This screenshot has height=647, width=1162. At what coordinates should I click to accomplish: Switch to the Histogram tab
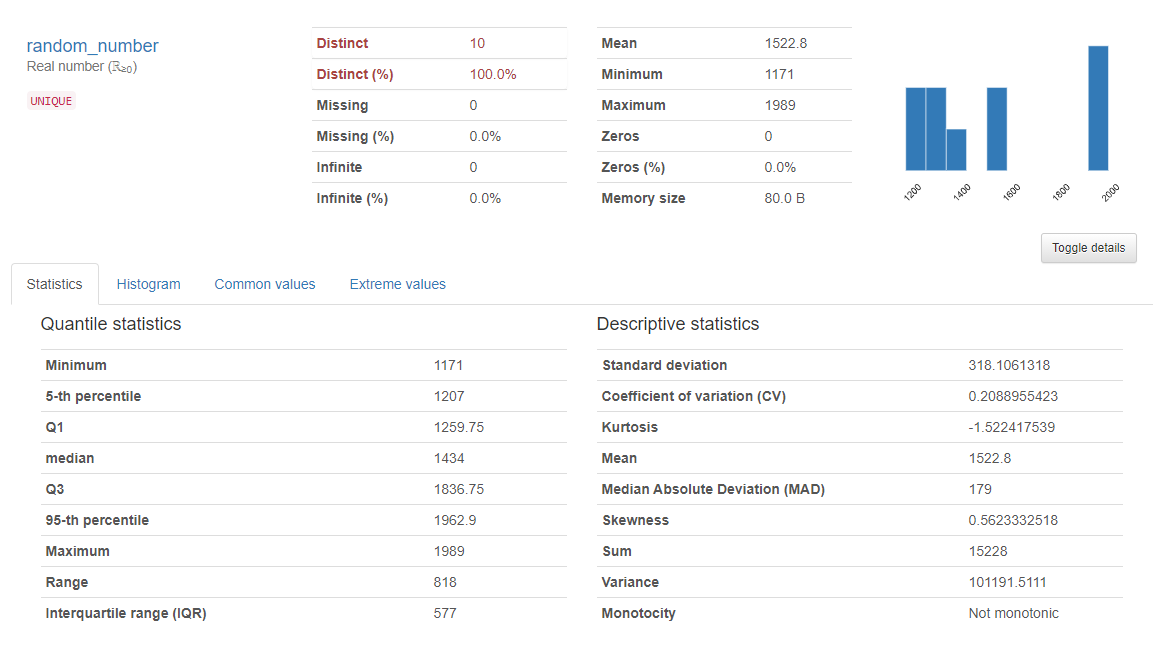point(148,284)
